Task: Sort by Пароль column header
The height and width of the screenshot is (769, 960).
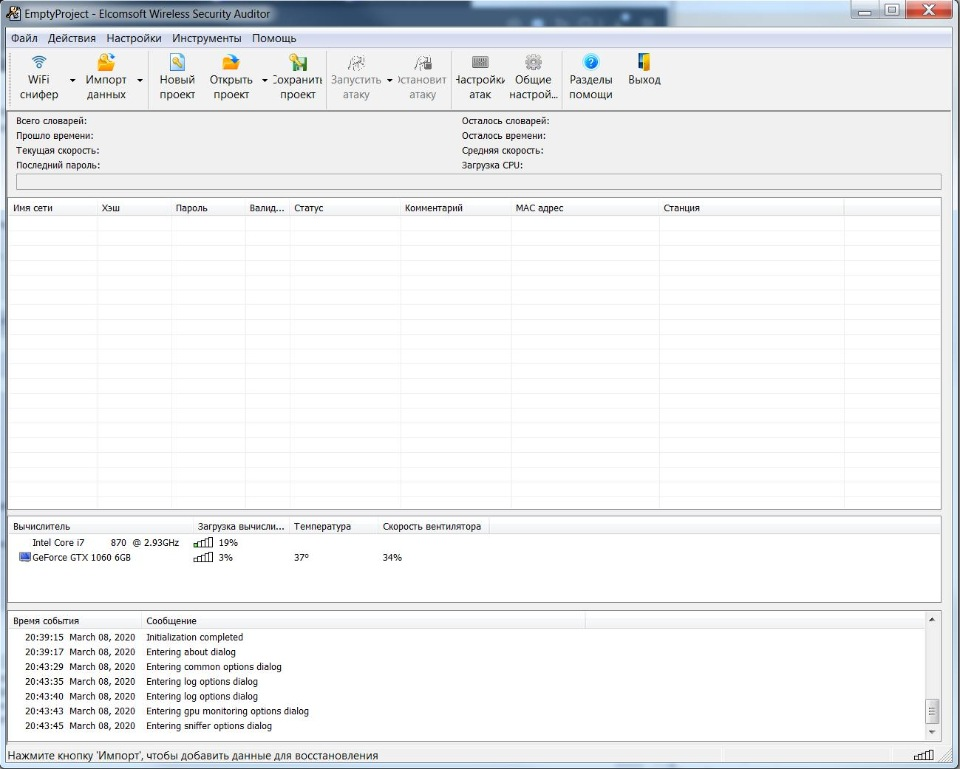Action: click(x=208, y=208)
